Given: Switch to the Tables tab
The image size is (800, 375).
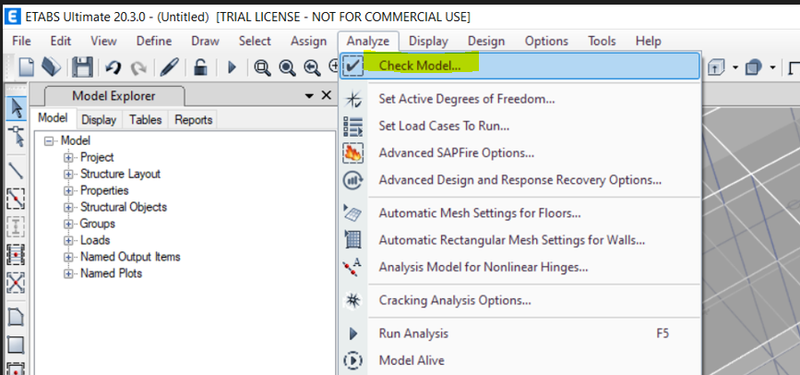Looking at the screenshot, I should tap(145, 120).
